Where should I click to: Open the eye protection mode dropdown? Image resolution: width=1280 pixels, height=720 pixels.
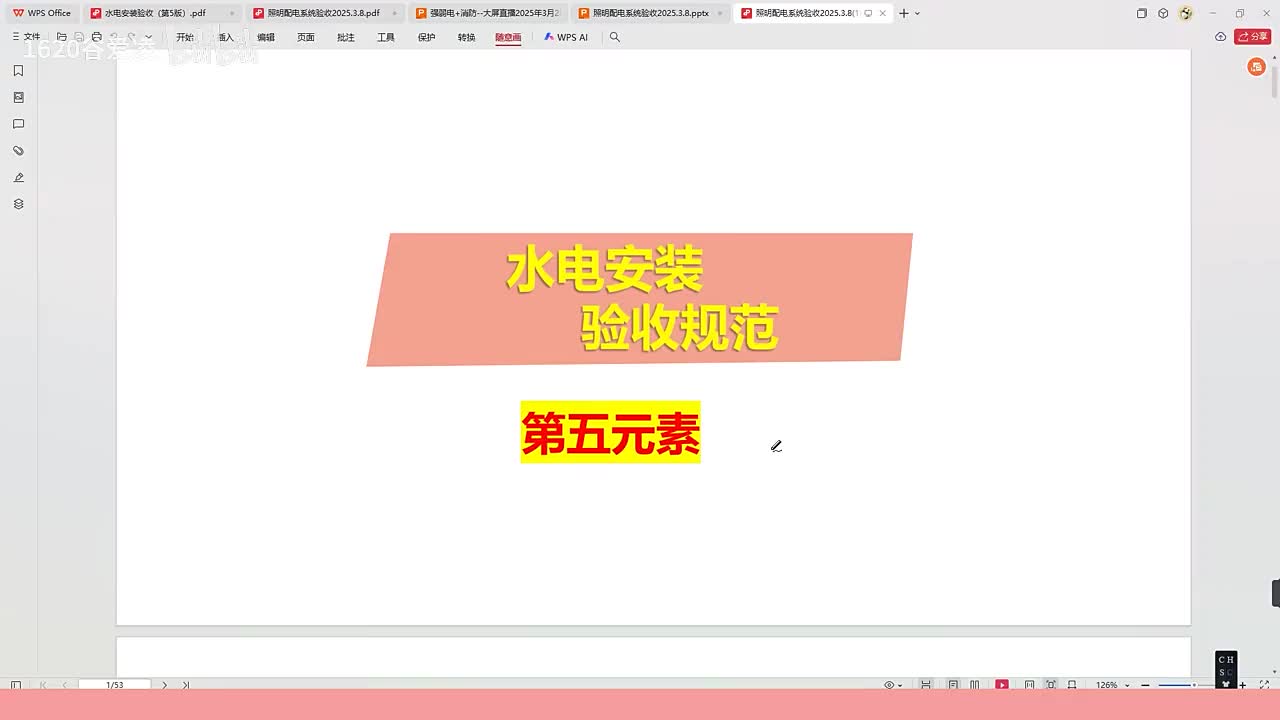893,685
